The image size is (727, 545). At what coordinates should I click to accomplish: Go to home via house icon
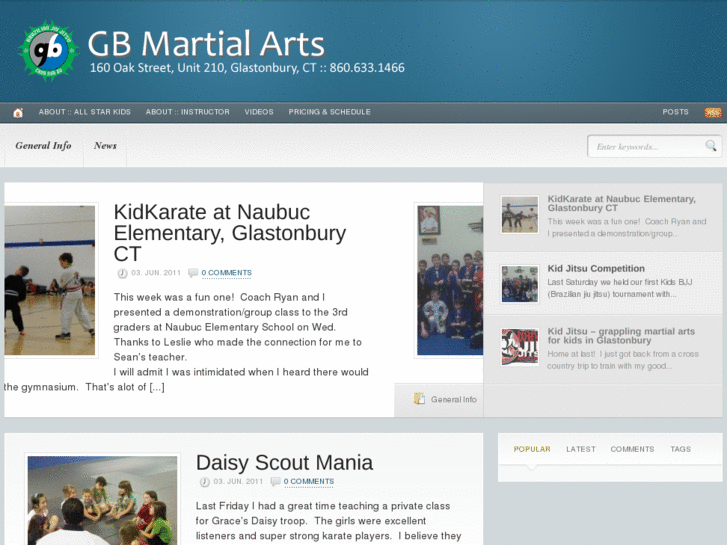18,112
